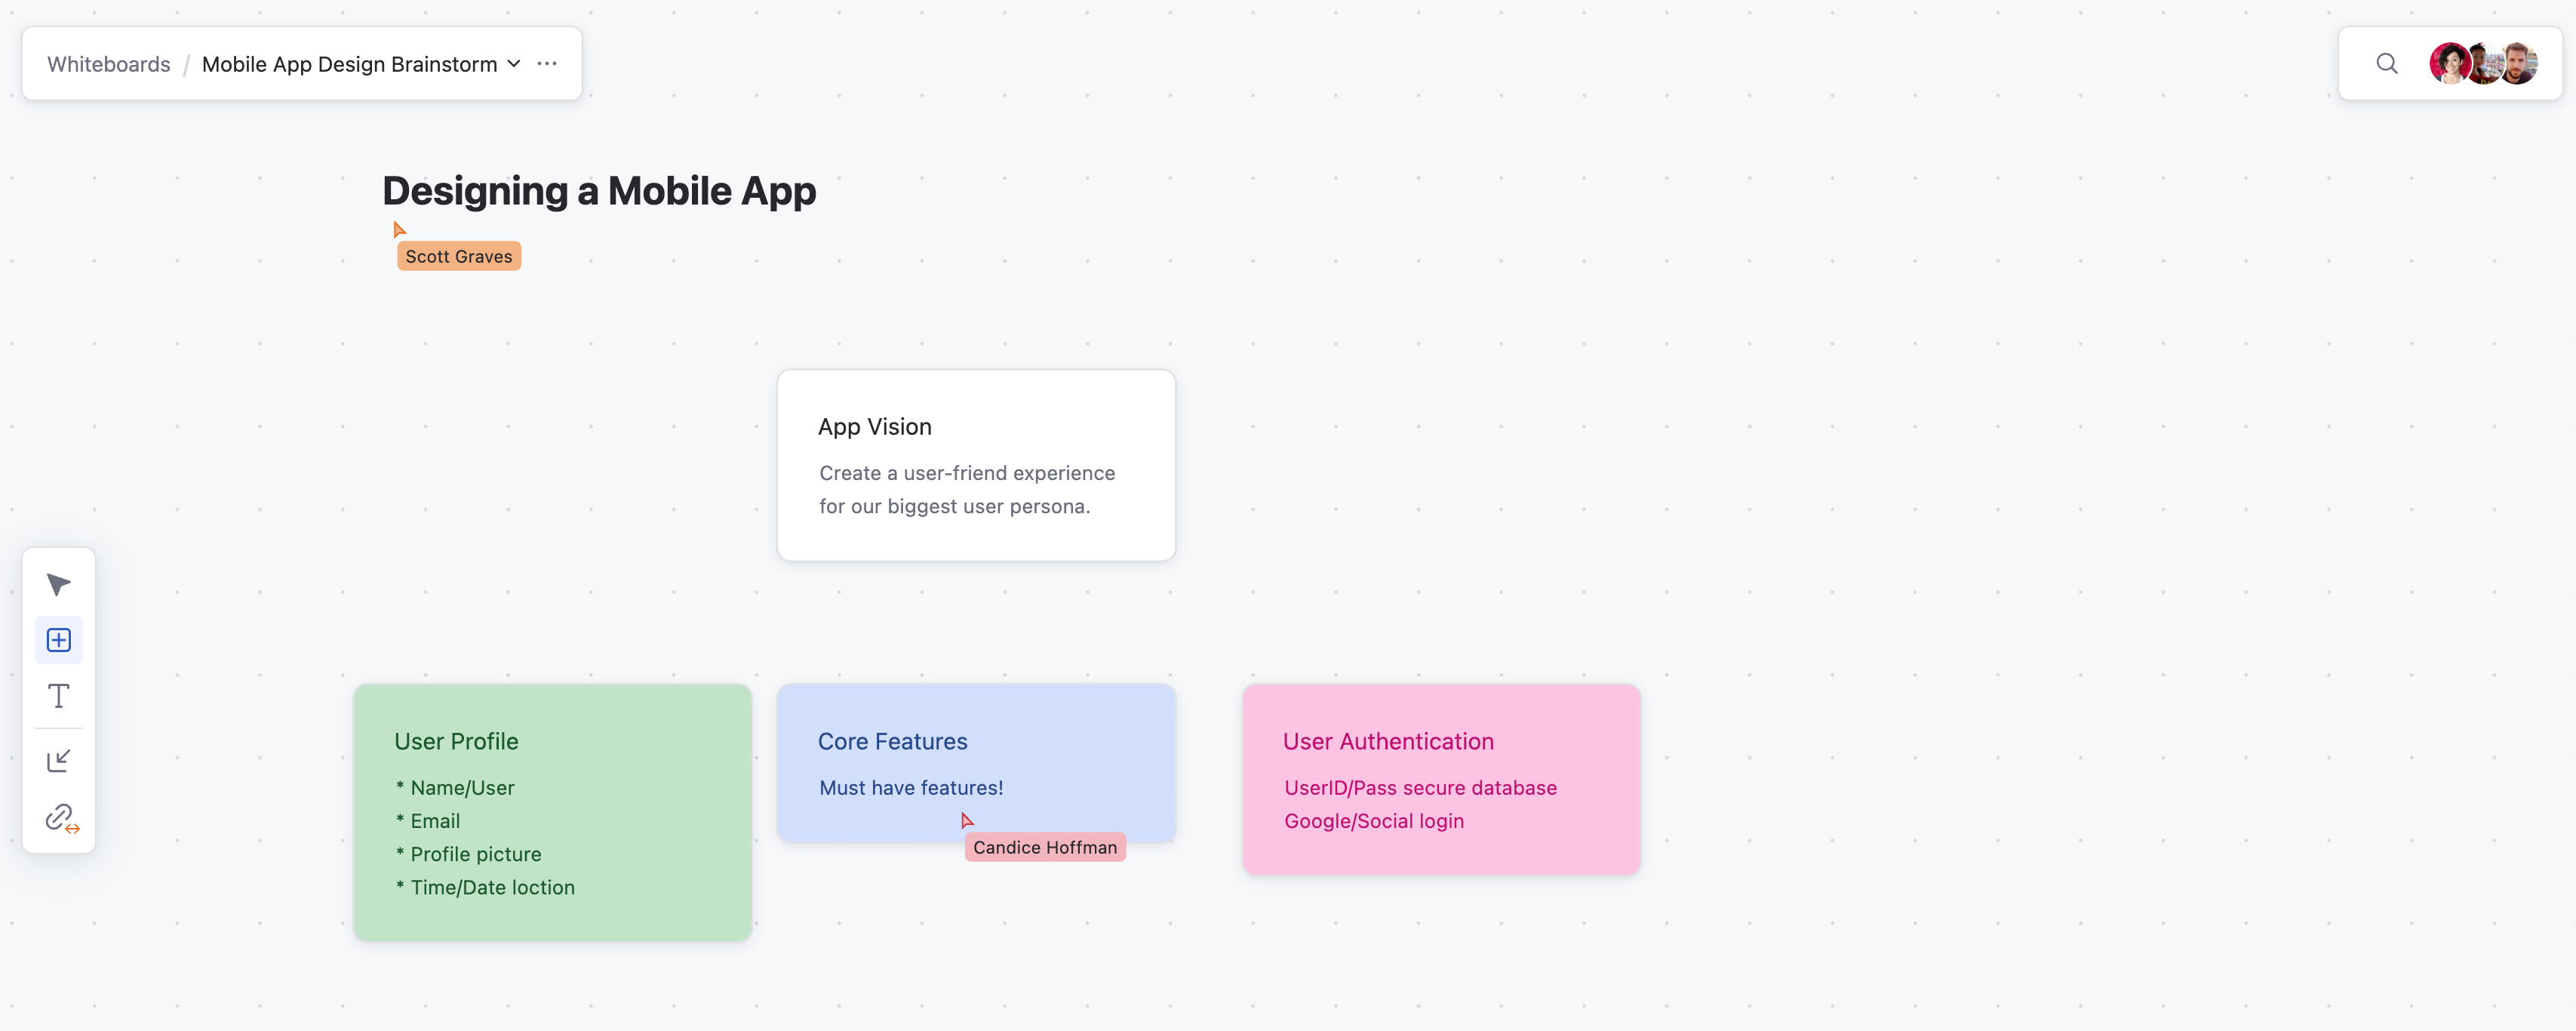
Task: Expand the whiteboard title dropdown chevron
Action: click(514, 64)
